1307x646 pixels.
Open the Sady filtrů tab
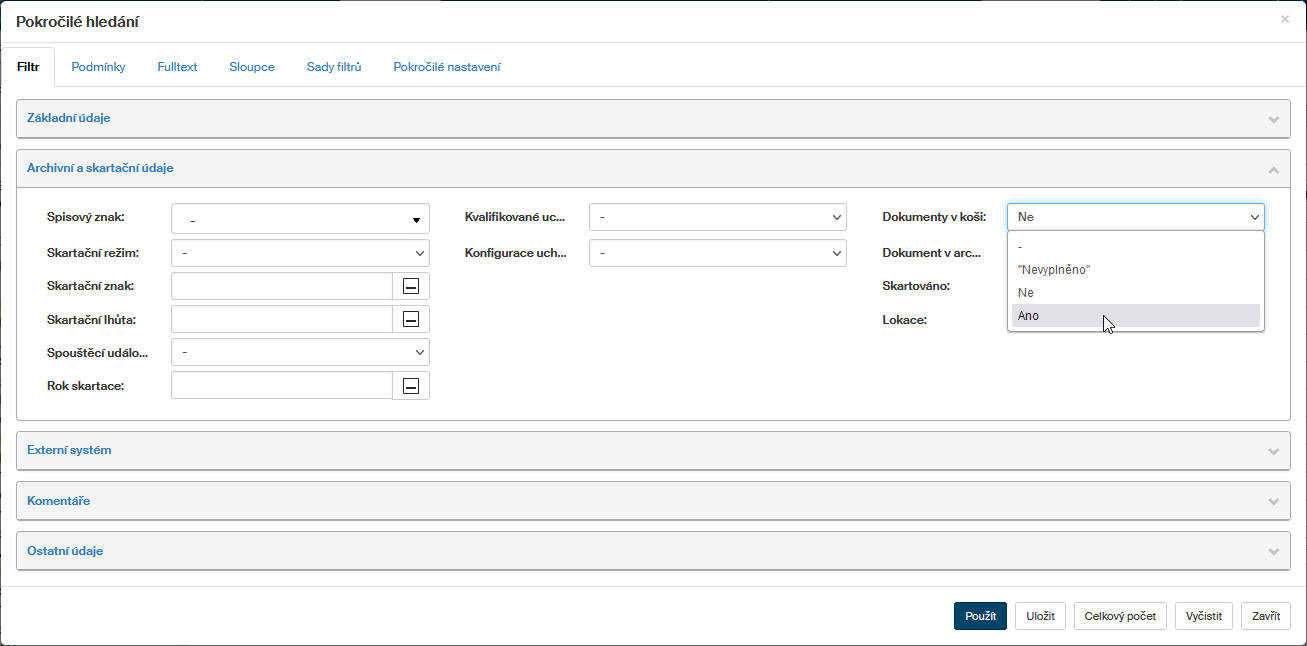tap(333, 67)
